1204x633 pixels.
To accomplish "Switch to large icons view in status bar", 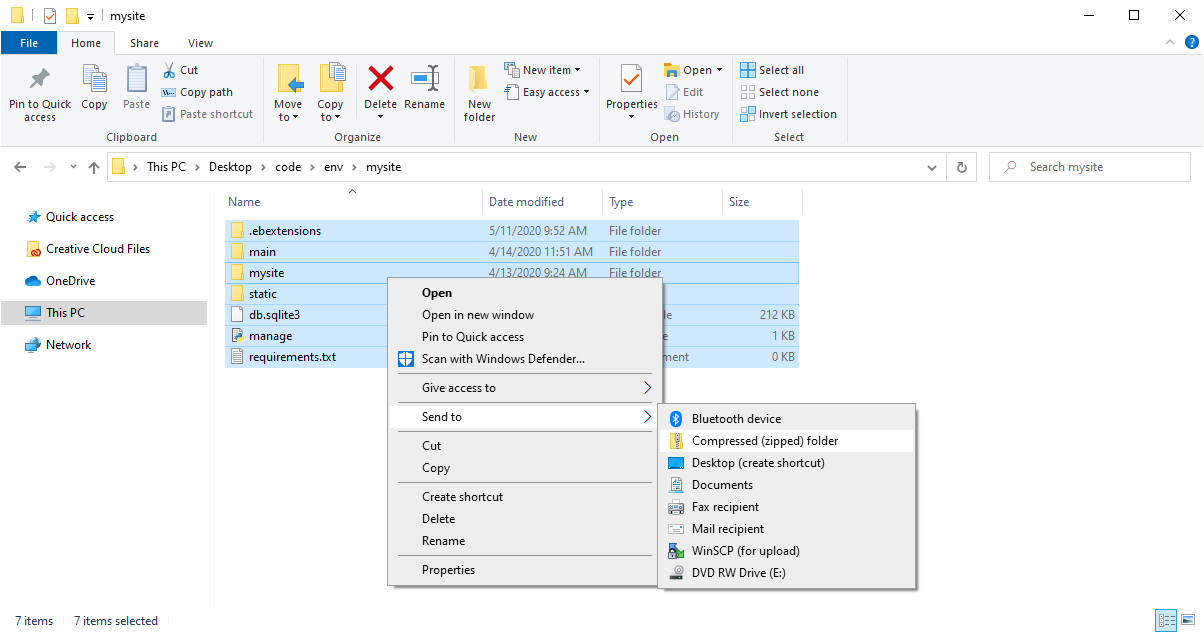I will tap(1187, 621).
